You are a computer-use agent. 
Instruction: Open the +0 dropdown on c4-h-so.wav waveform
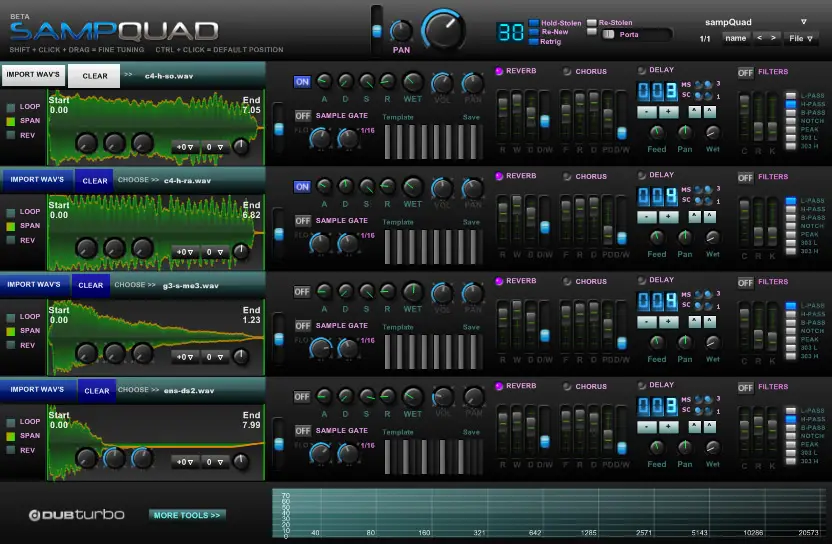tap(185, 147)
